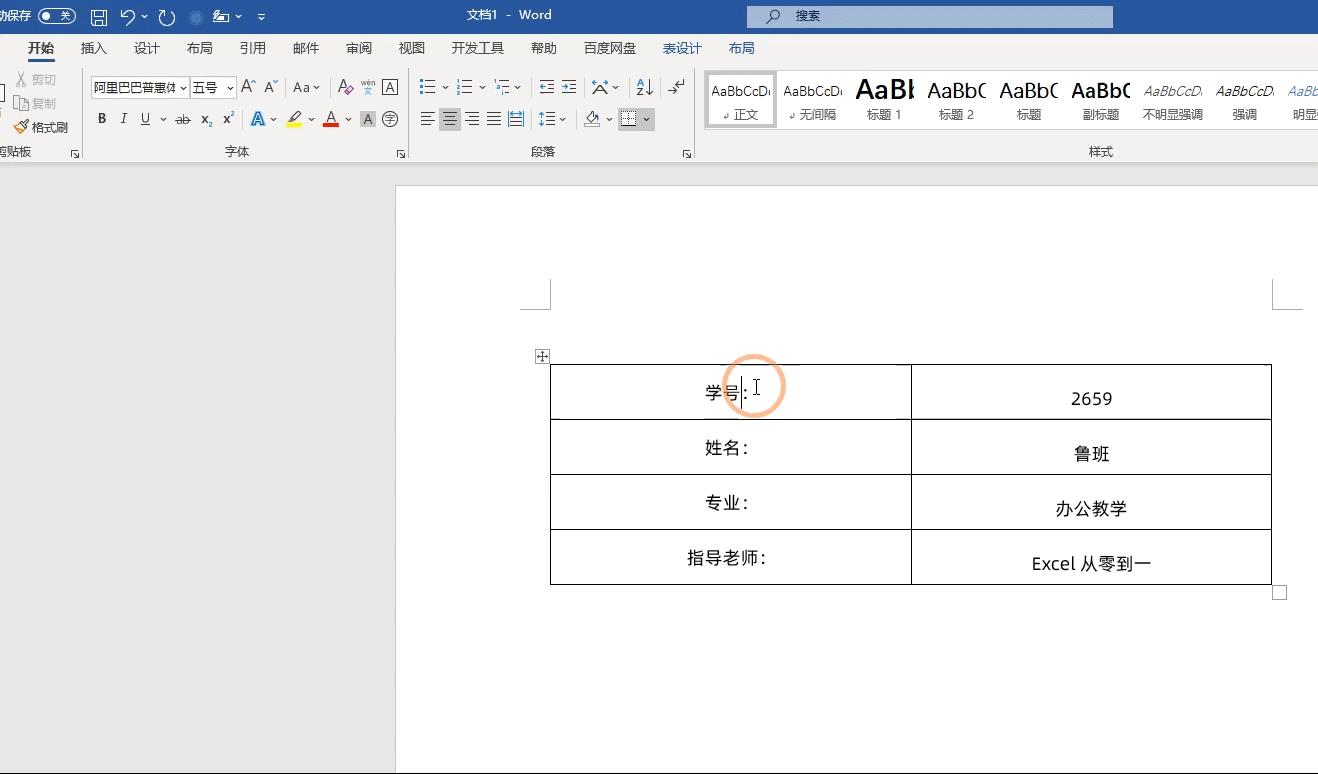The image size is (1318, 774).
Task: Enable bulleted list formatting
Action: tap(427, 86)
